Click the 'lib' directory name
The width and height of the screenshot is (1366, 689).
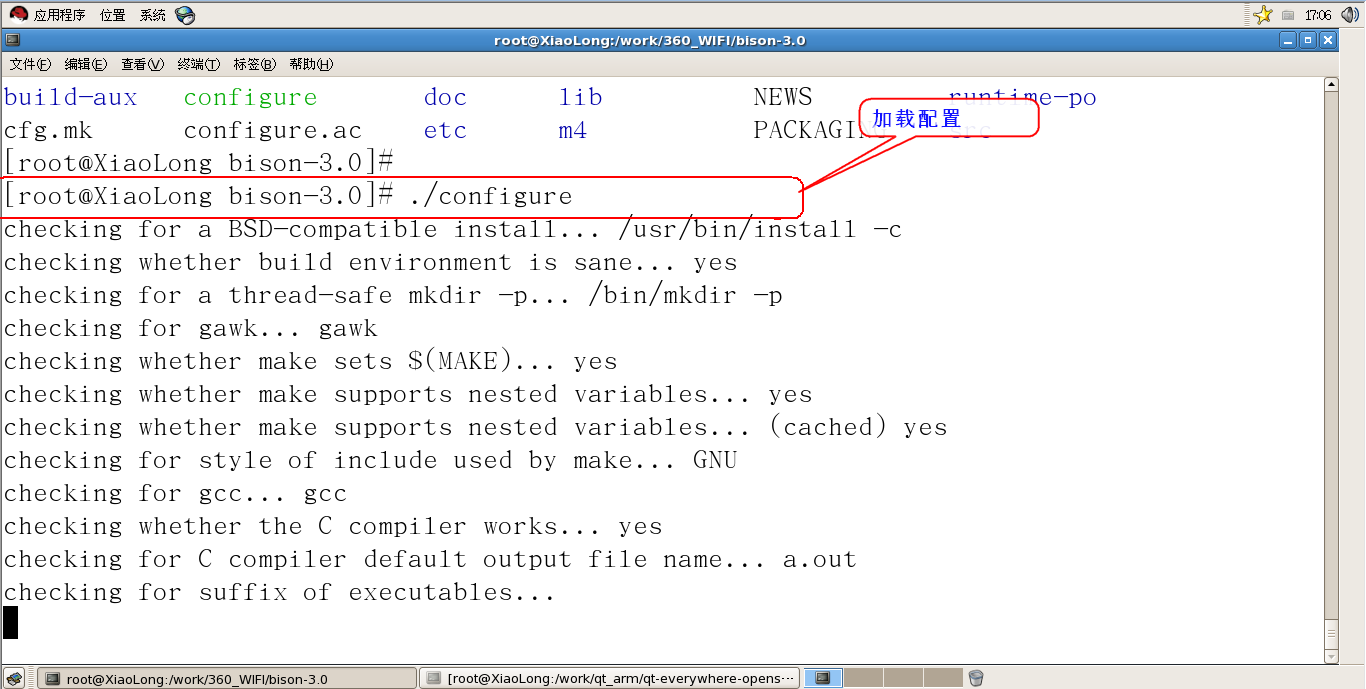[x=581, y=97]
